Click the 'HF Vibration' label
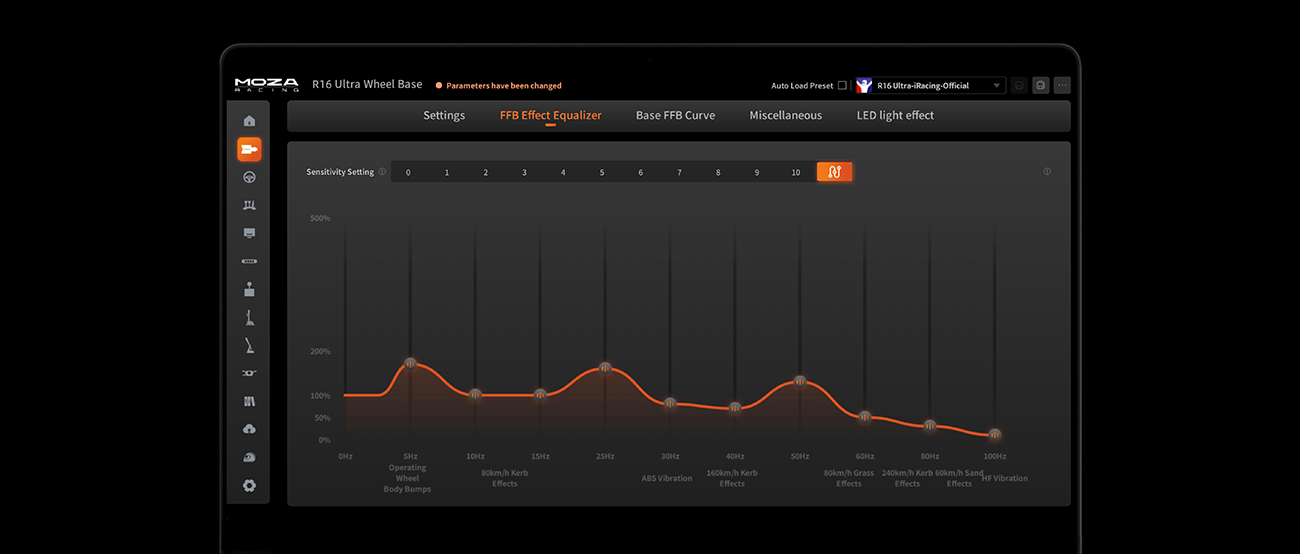The image size is (1300, 554). click(1005, 478)
